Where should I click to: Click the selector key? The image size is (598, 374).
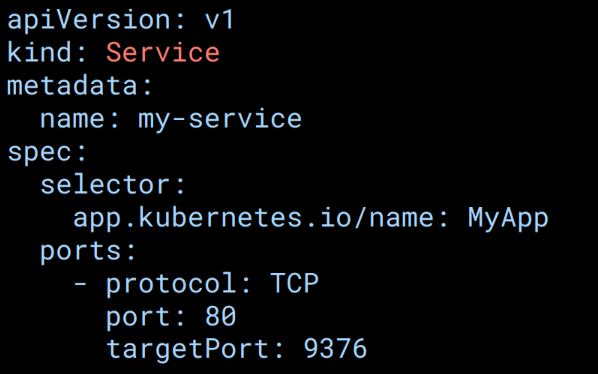(x=105, y=185)
